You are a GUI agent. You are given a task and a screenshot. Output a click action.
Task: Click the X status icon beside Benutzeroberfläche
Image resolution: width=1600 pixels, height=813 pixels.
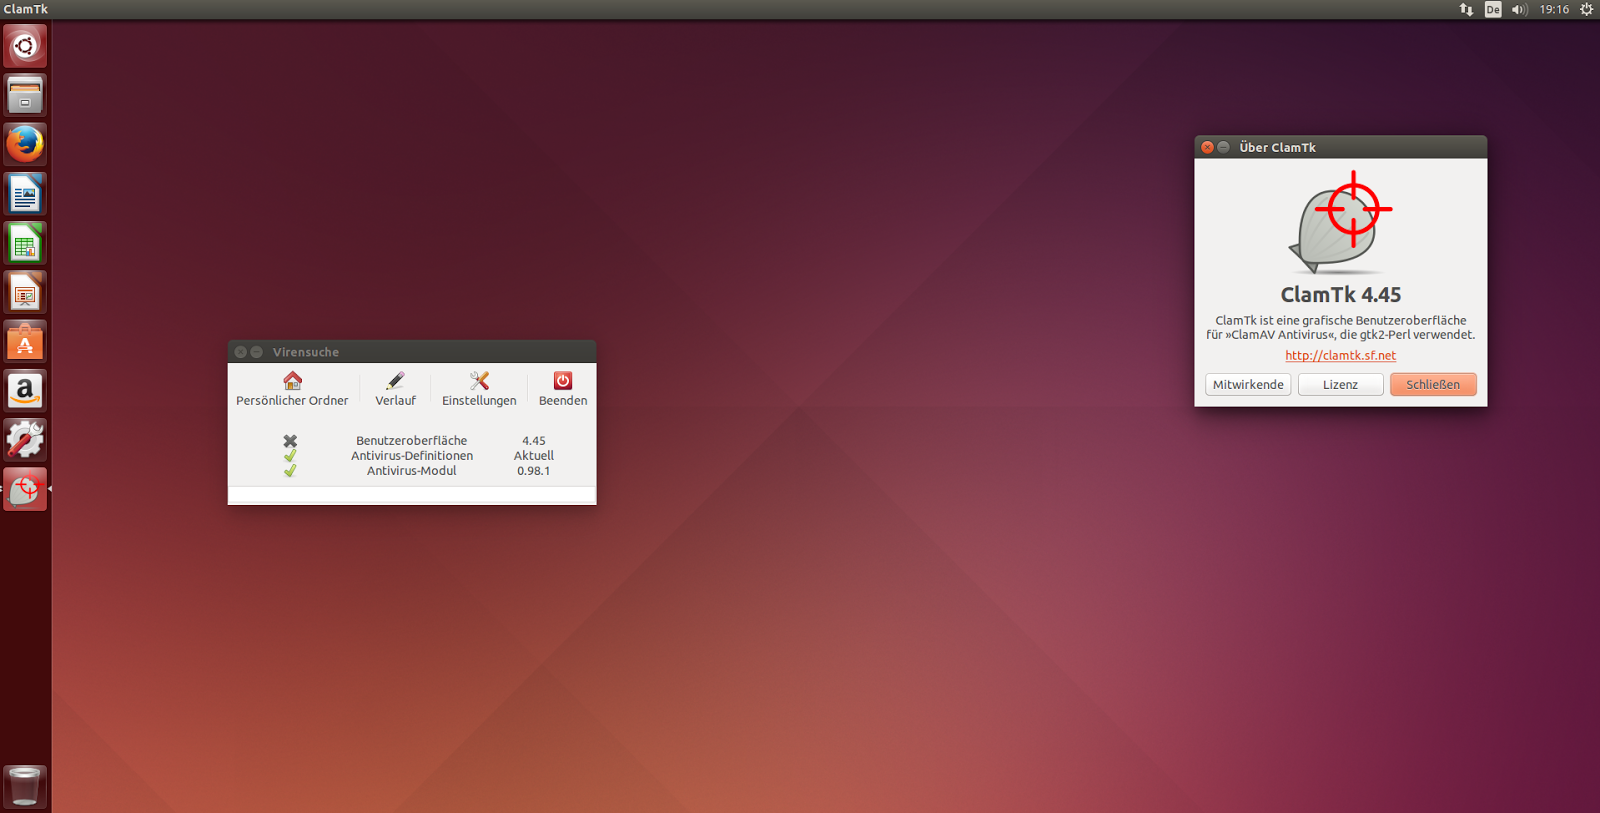(290, 441)
